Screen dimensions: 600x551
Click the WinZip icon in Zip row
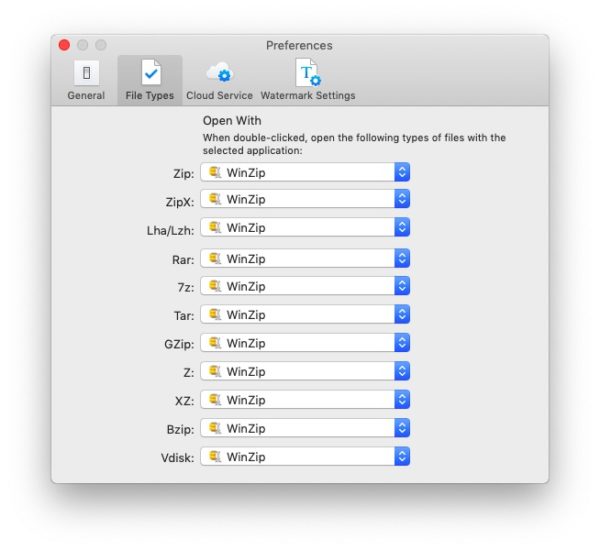(215, 172)
